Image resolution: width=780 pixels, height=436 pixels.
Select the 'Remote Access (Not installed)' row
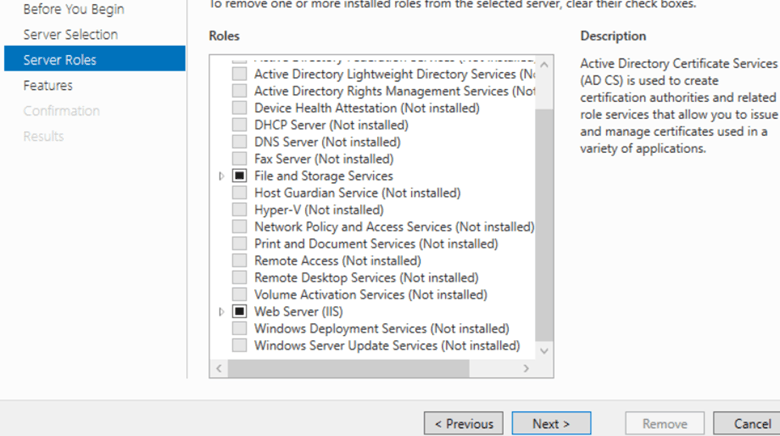[338, 260]
